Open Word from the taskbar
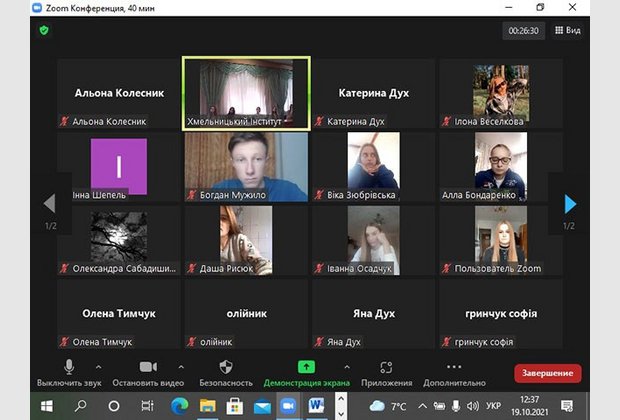The height and width of the screenshot is (420, 620). click(316, 406)
